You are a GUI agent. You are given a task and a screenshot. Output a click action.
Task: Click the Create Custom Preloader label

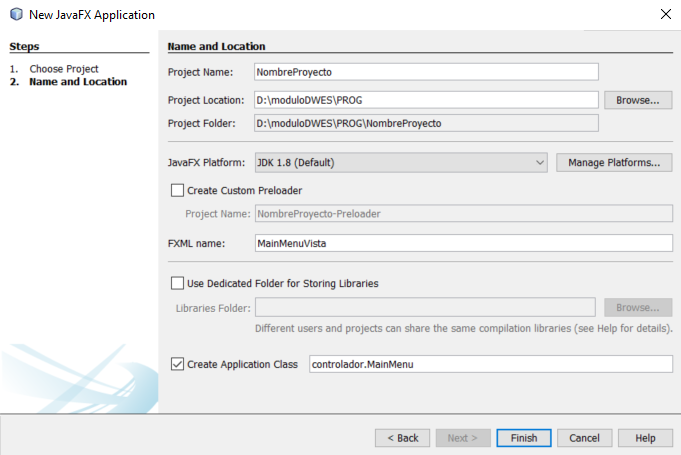(245, 191)
